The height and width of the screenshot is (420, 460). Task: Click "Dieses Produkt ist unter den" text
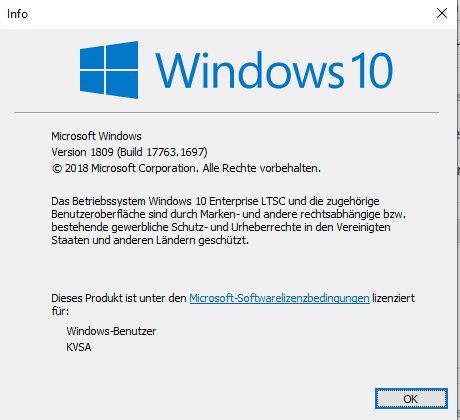(119, 298)
